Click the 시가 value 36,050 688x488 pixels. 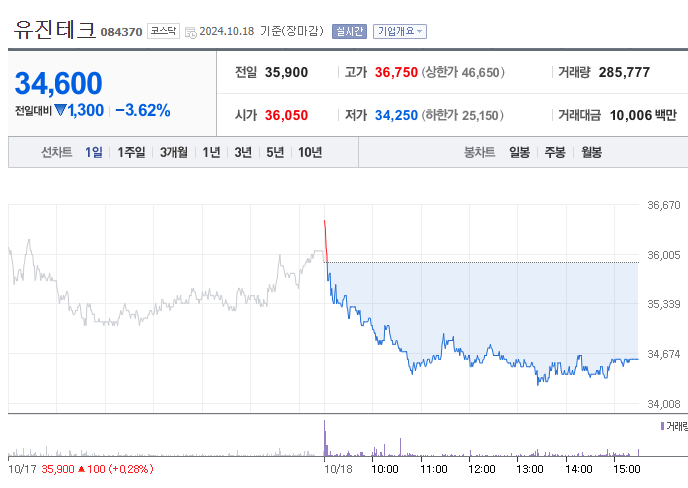pos(286,115)
